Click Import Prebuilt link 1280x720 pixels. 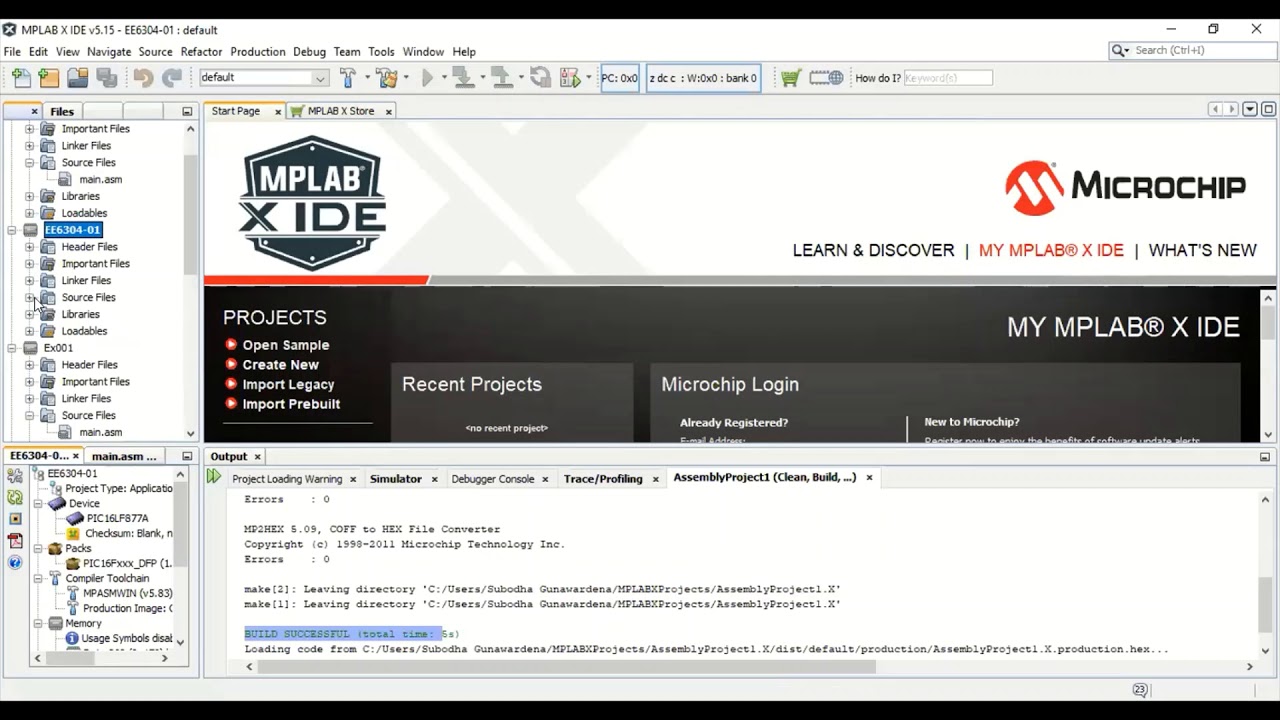[x=291, y=404]
